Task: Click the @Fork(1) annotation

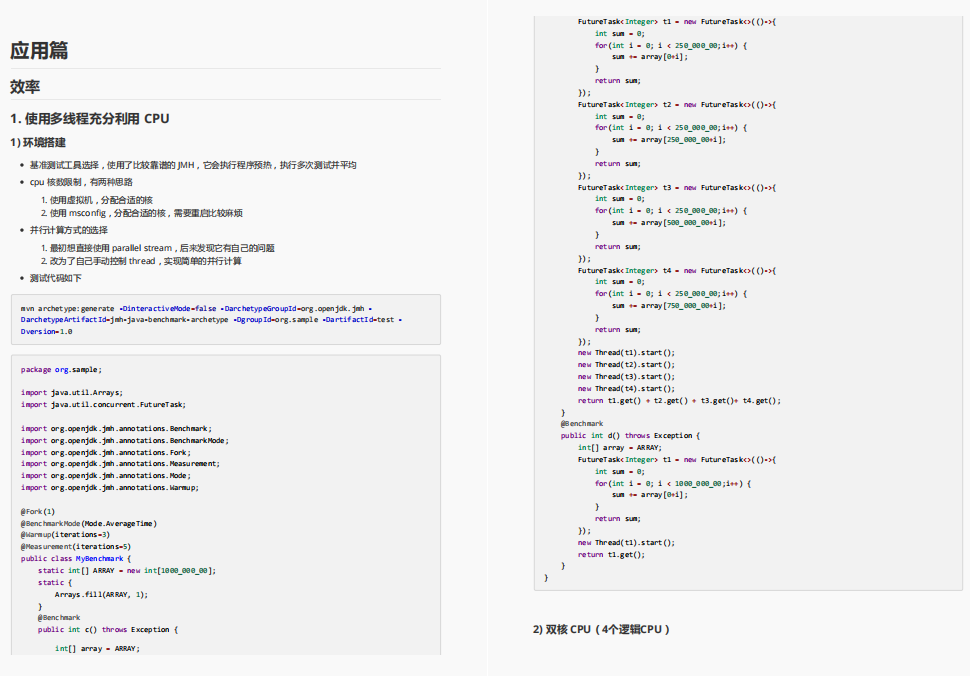Action: (38, 511)
